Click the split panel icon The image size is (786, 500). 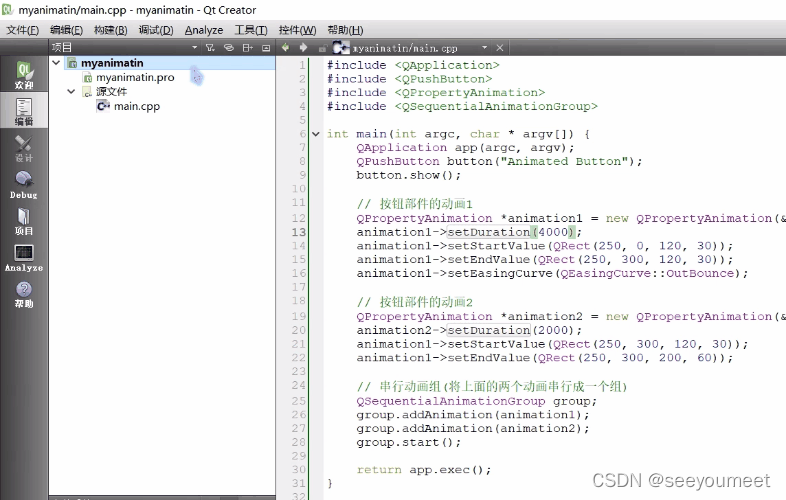(x=248, y=48)
